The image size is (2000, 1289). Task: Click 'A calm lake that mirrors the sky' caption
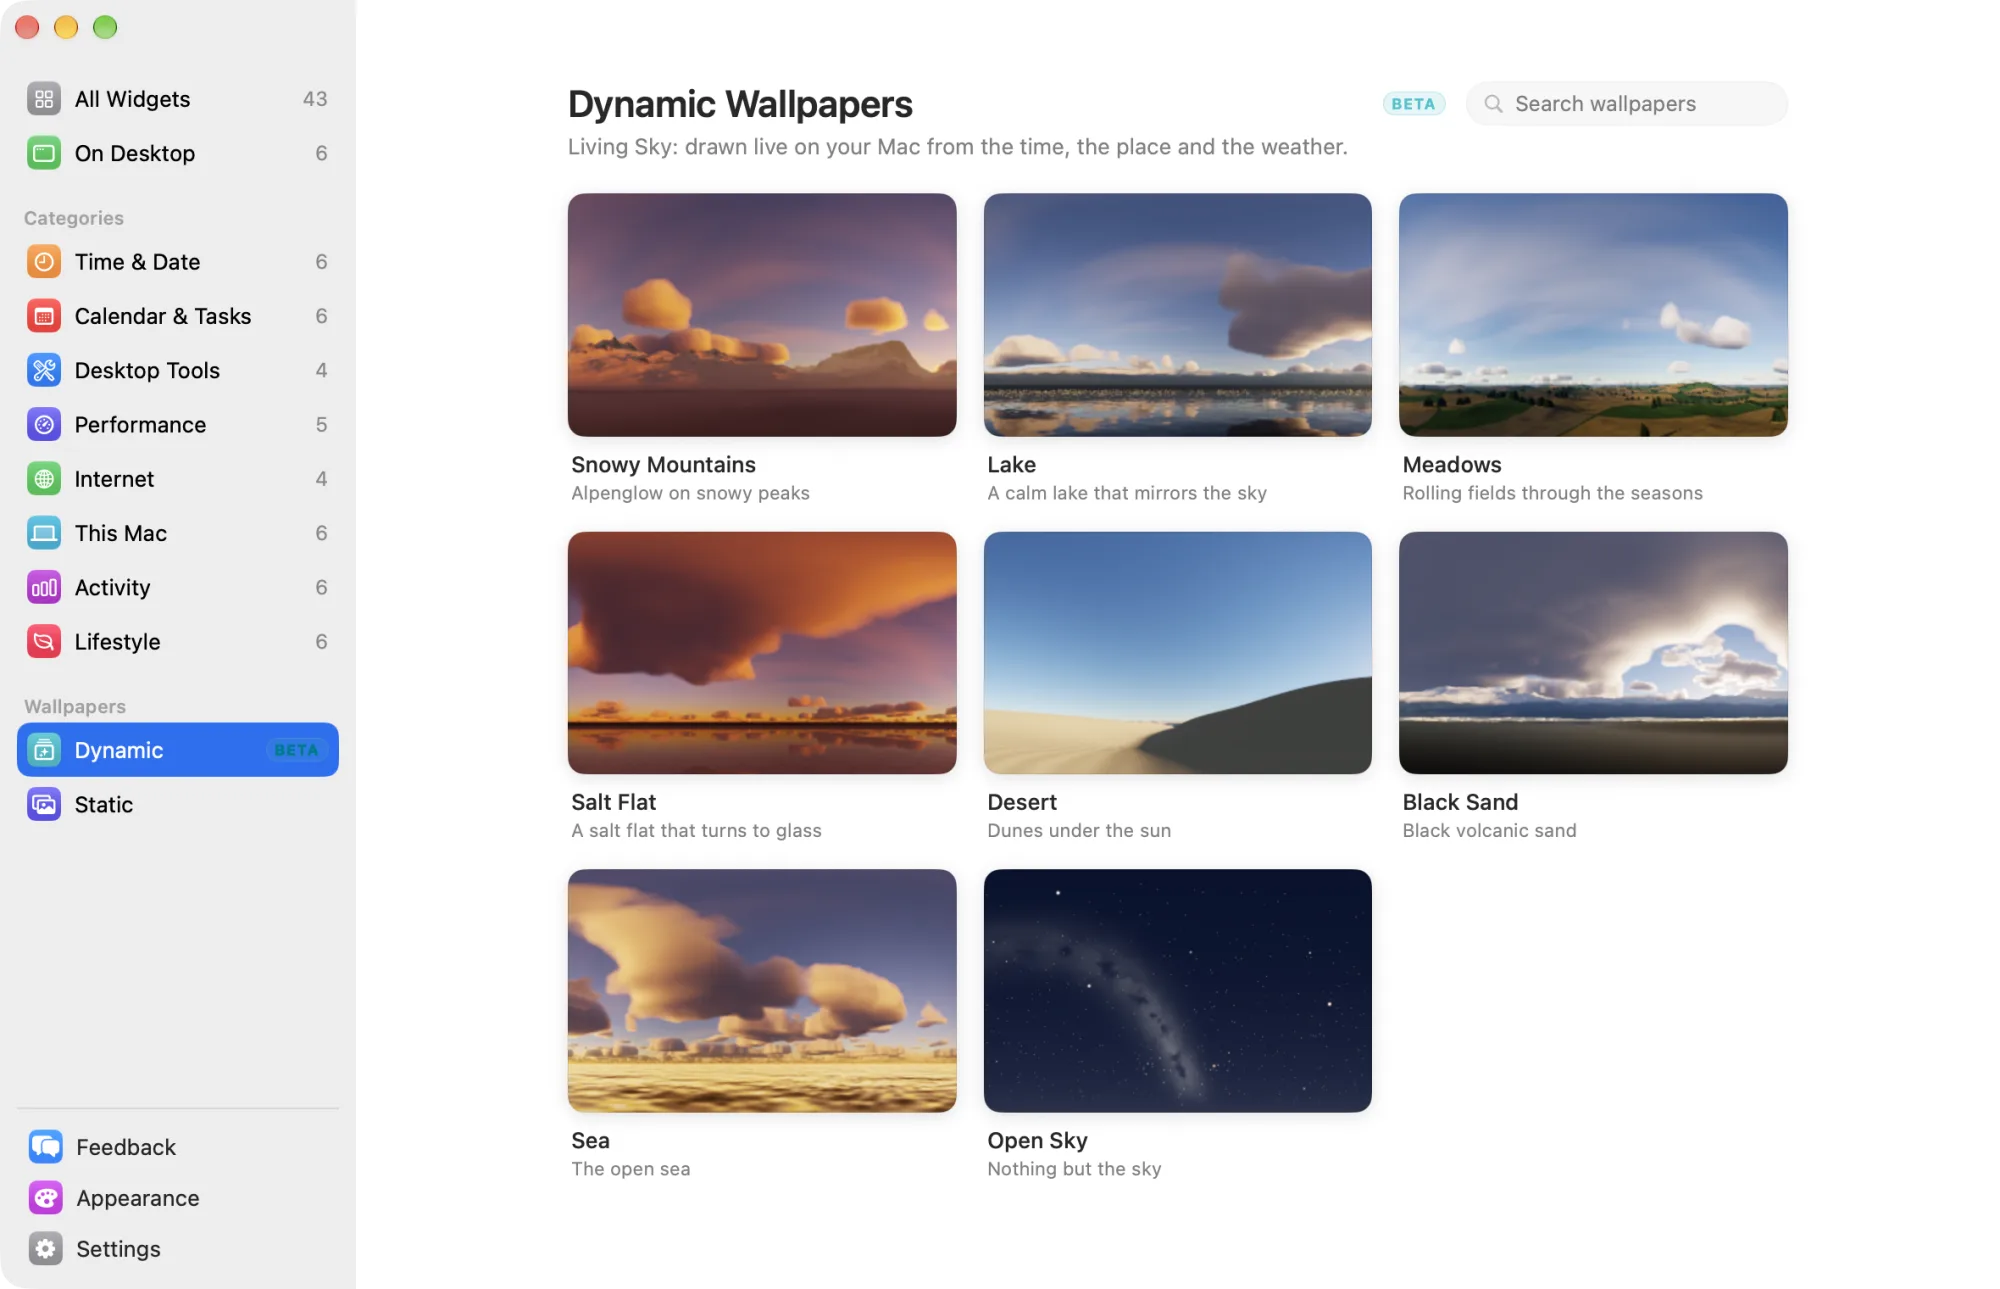tap(1127, 493)
